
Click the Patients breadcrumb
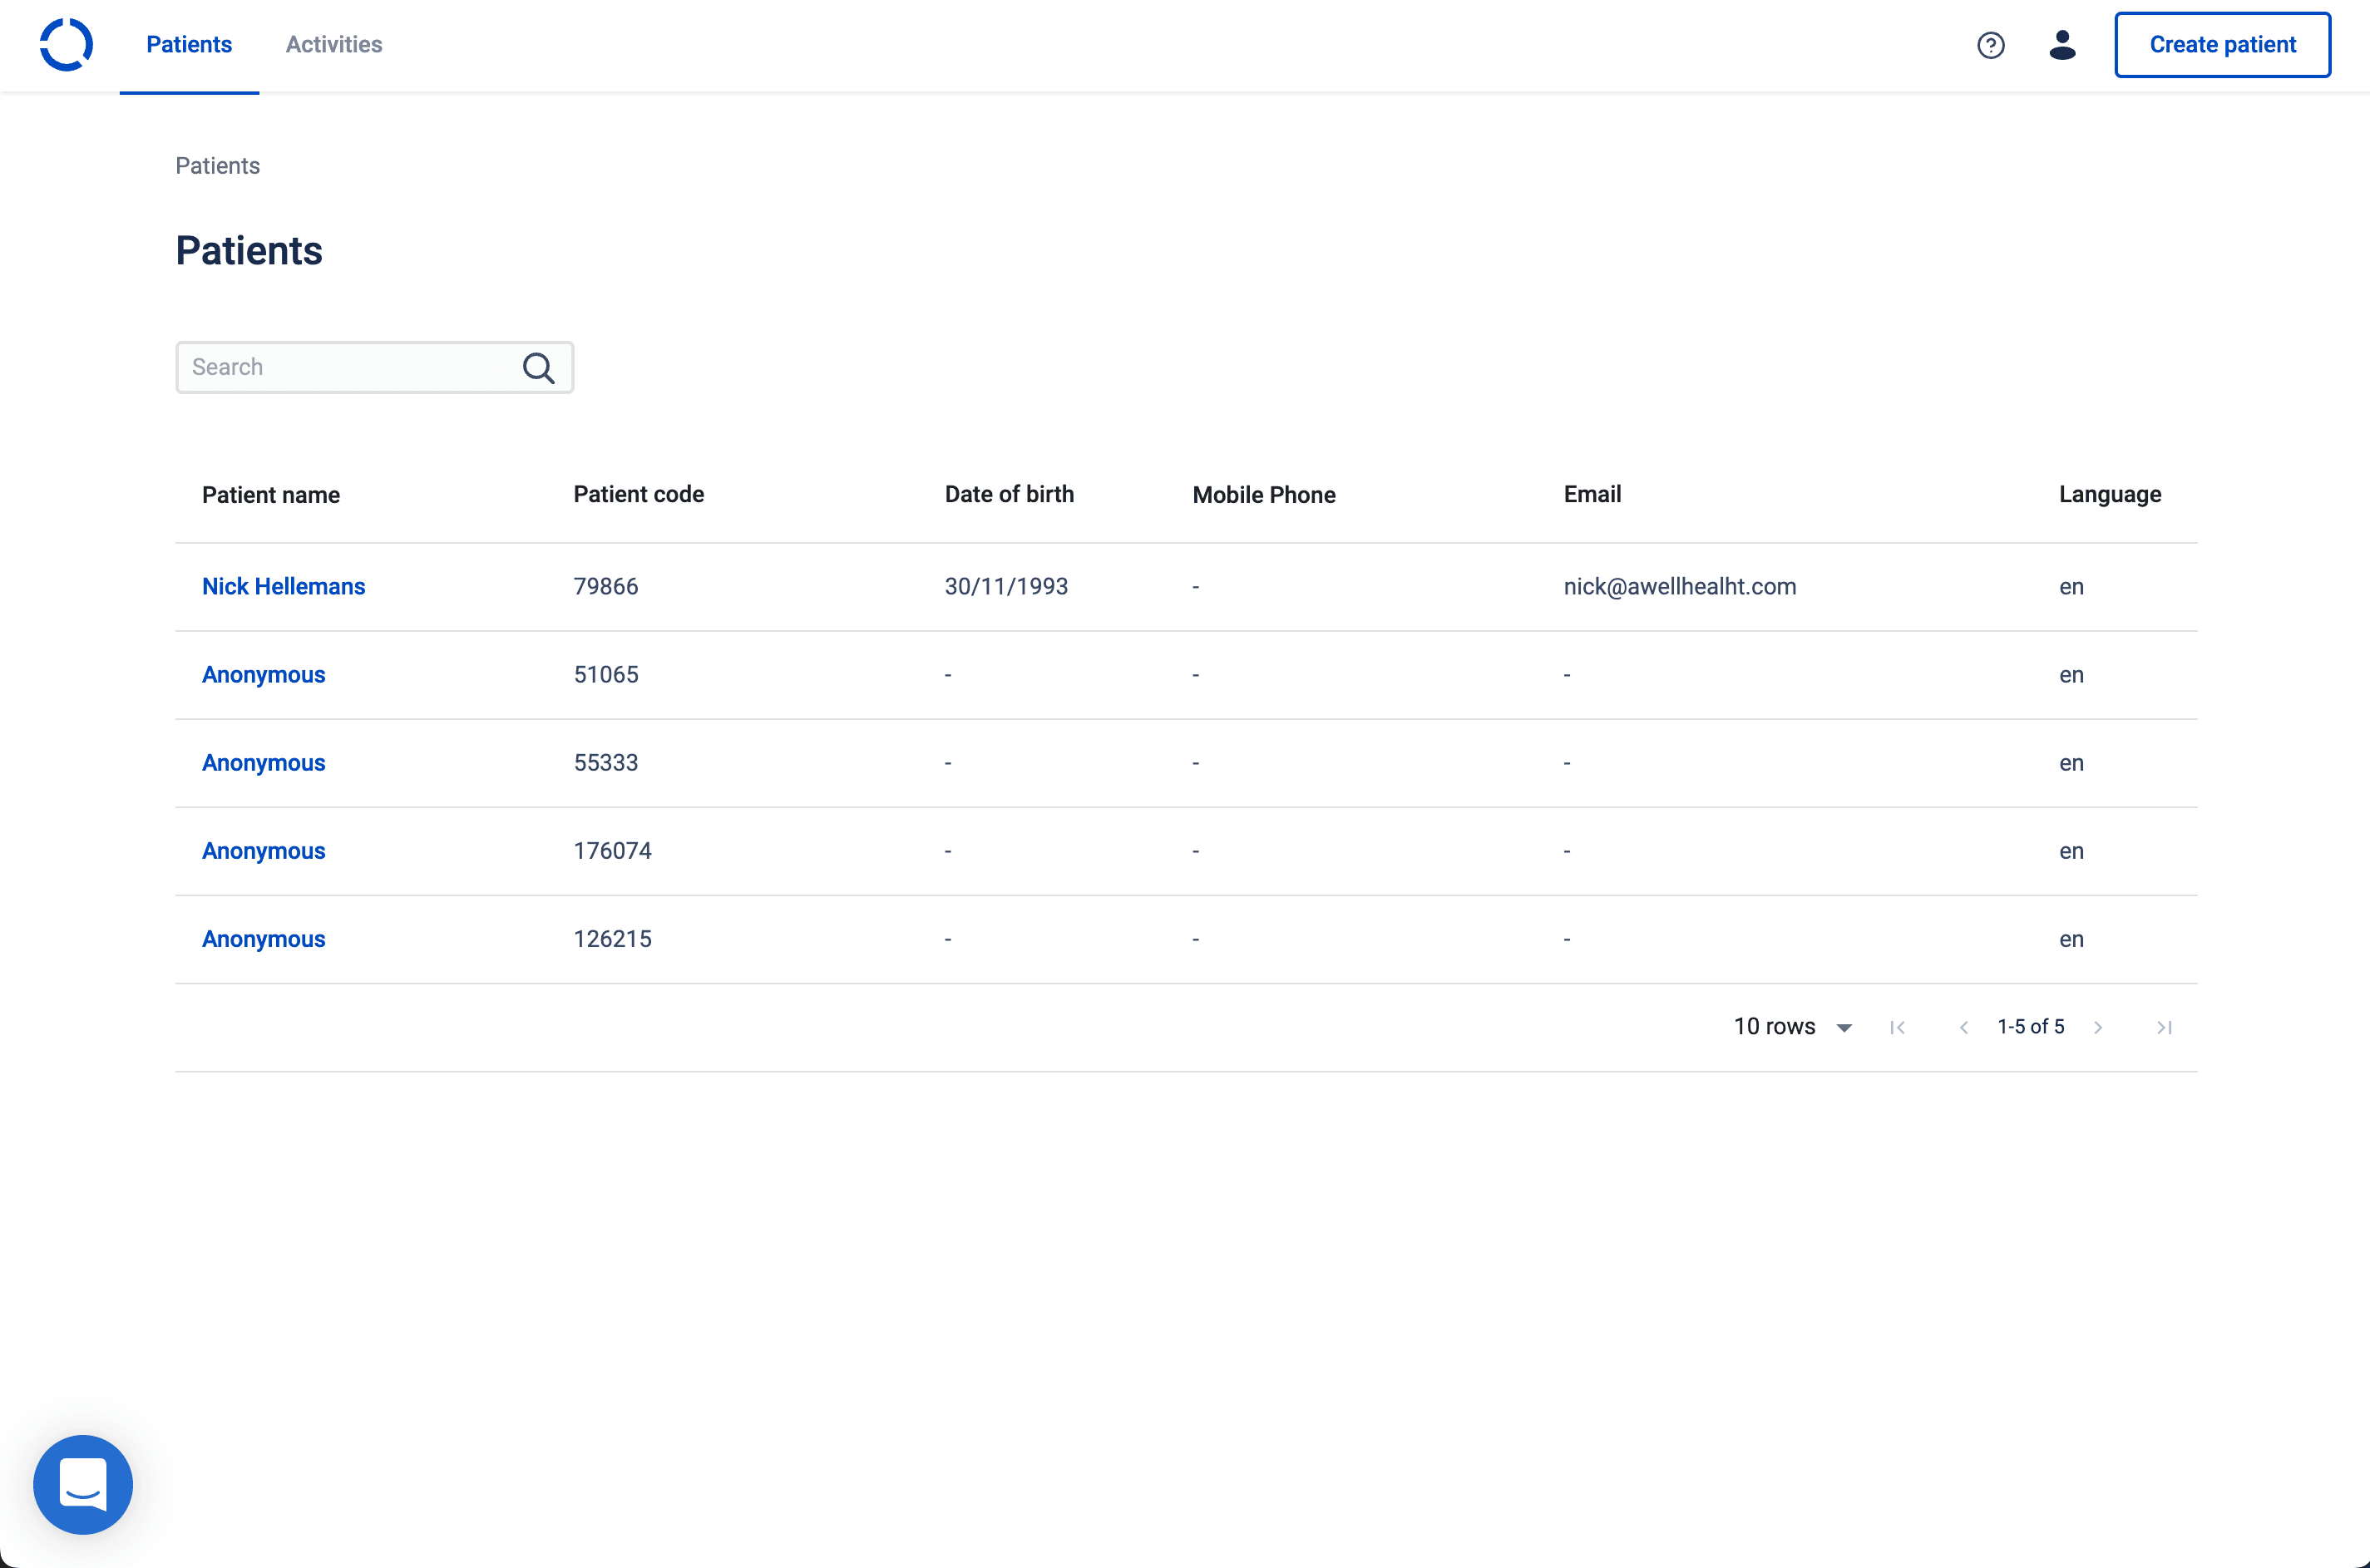click(x=217, y=166)
